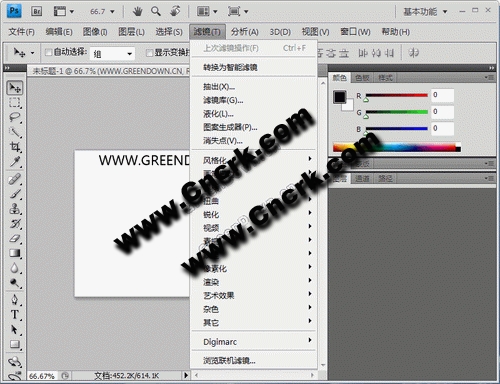Open the Image (图像) menu
The image size is (500, 384).
(95, 32)
